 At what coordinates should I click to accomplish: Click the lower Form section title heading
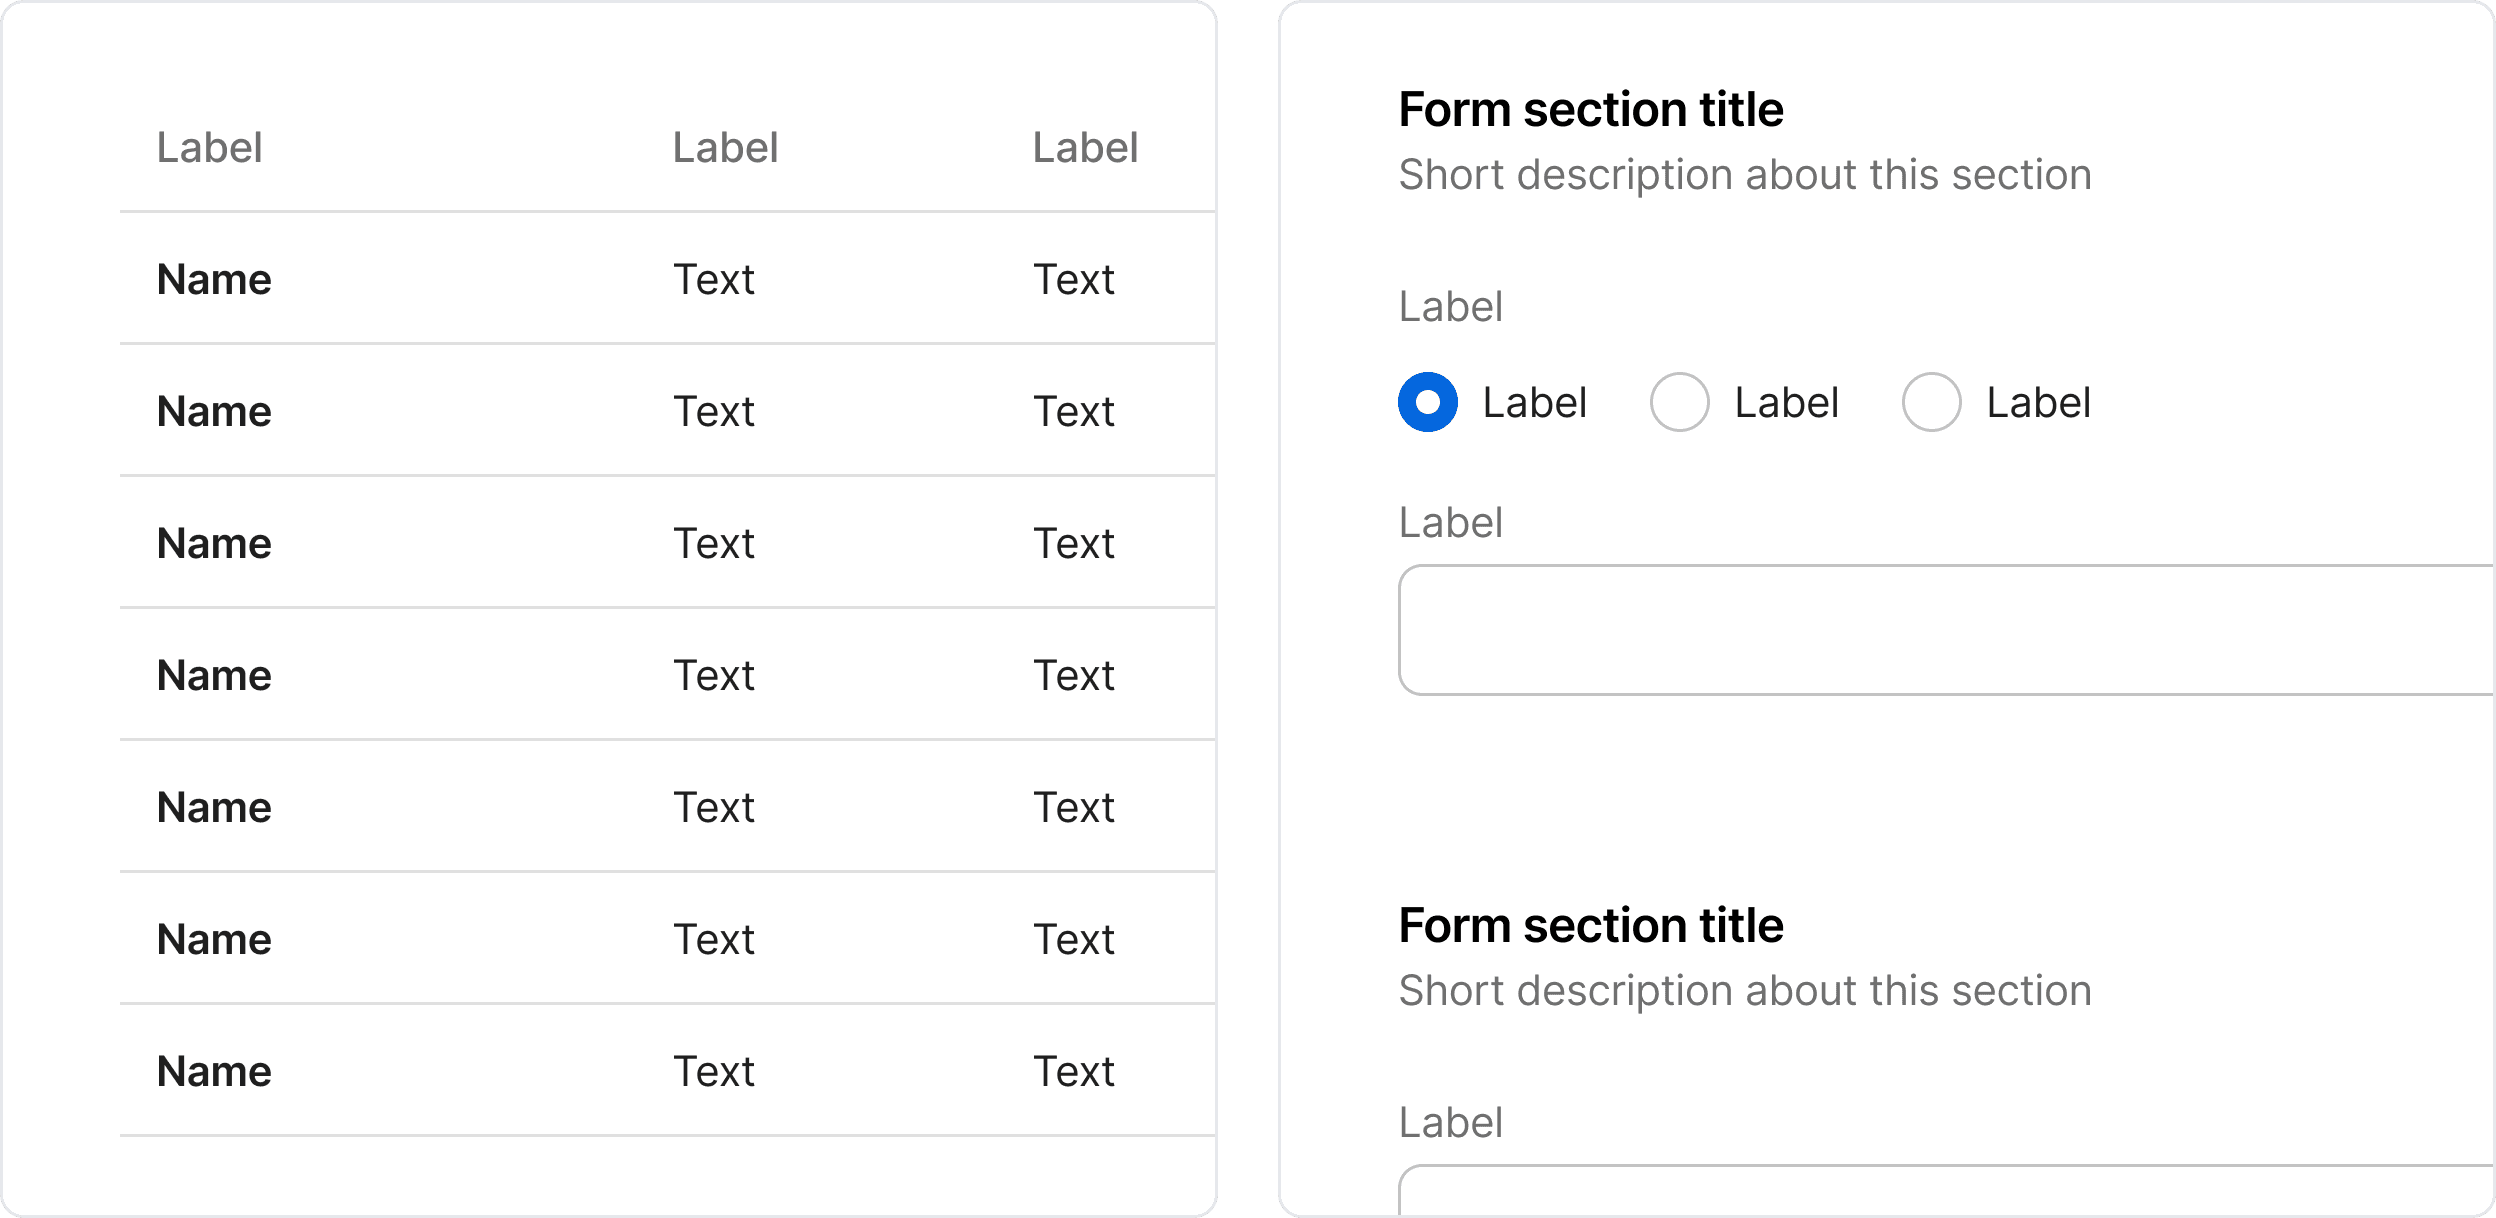point(1590,926)
